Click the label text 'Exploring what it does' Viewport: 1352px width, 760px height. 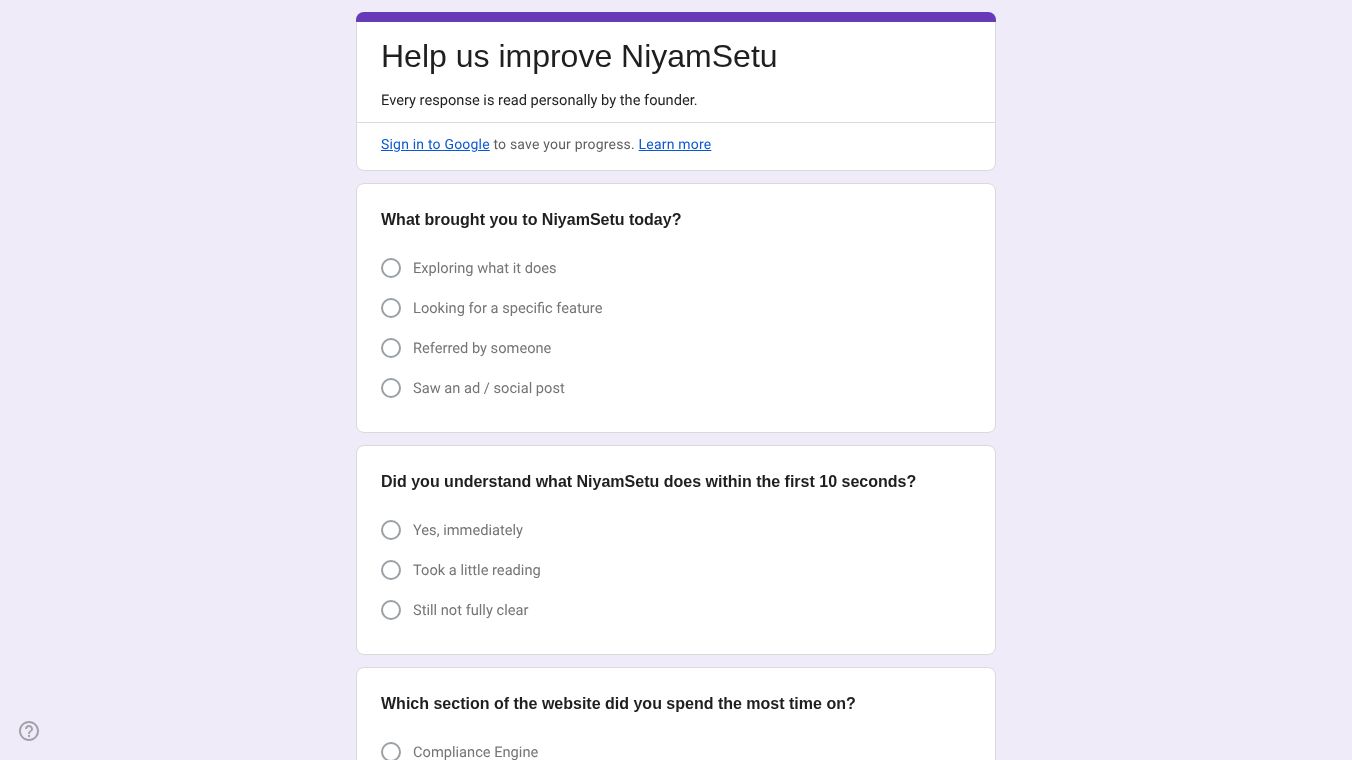click(484, 268)
